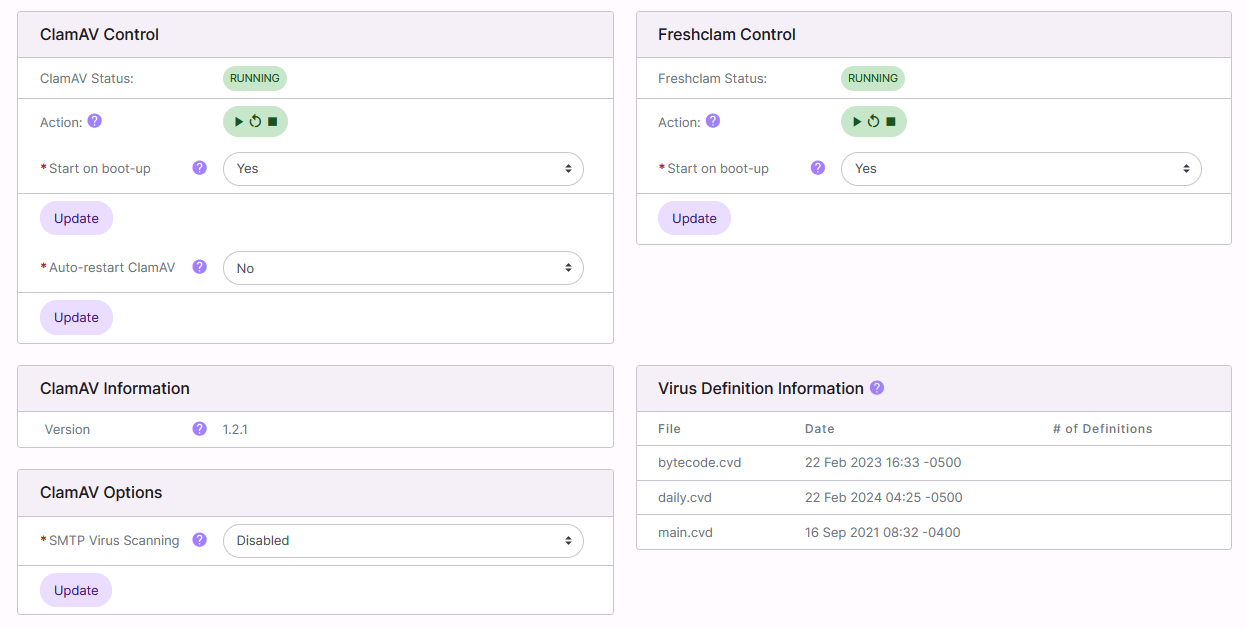Open the help icon next to ClamAV Action
This screenshot has height=629, width=1246.
click(x=94, y=122)
